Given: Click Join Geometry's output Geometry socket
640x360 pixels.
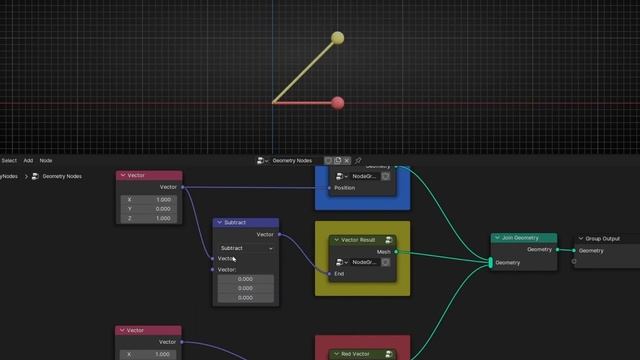Looking at the screenshot, I should [x=558, y=249].
